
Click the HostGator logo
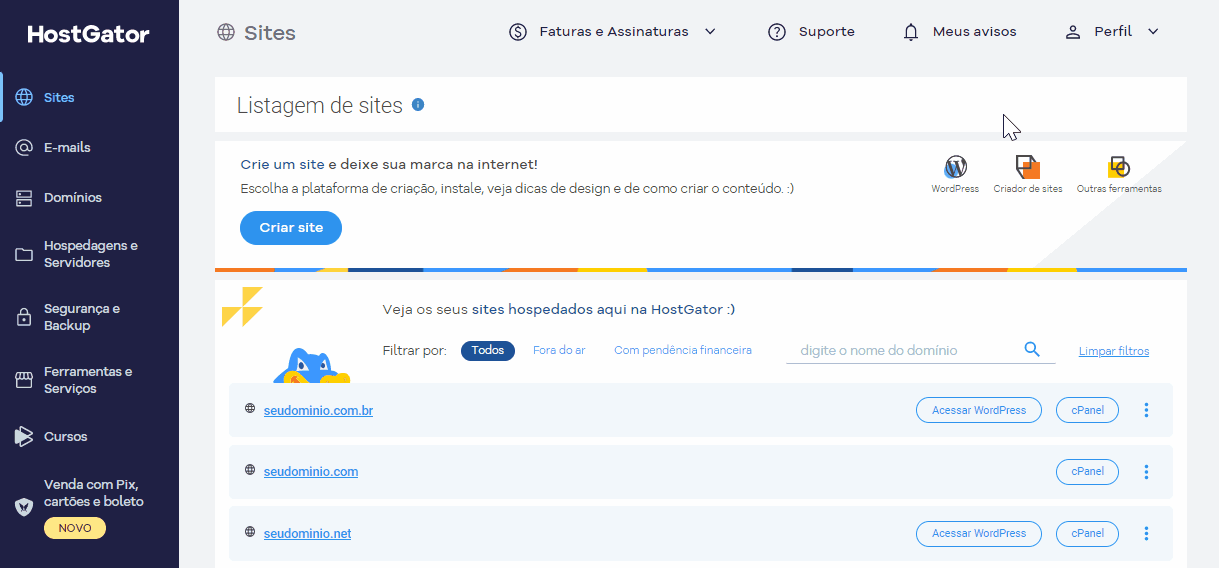point(88,35)
